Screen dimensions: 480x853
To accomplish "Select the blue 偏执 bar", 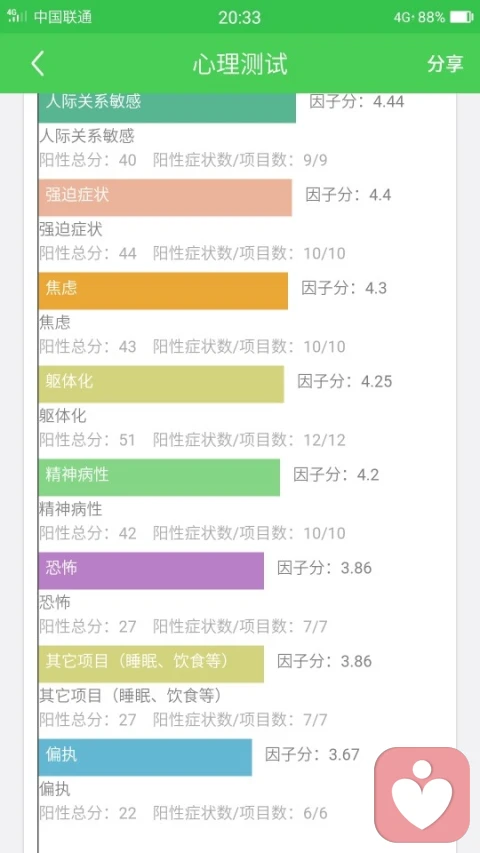I will coord(145,757).
